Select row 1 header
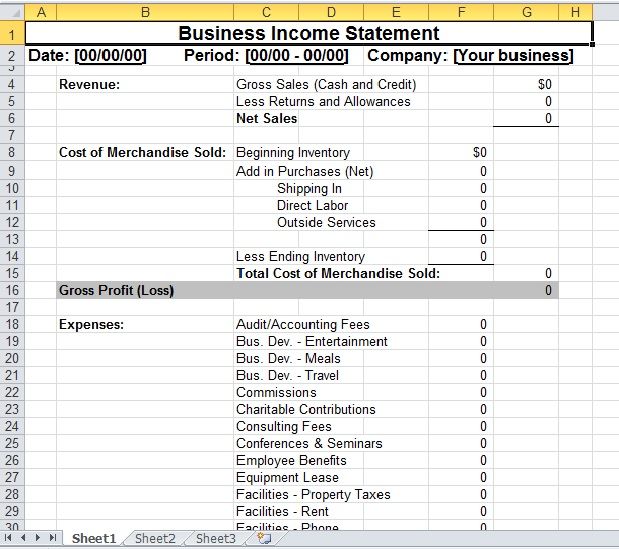Image resolution: width=619 pixels, height=549 pixels. (12, 33)
